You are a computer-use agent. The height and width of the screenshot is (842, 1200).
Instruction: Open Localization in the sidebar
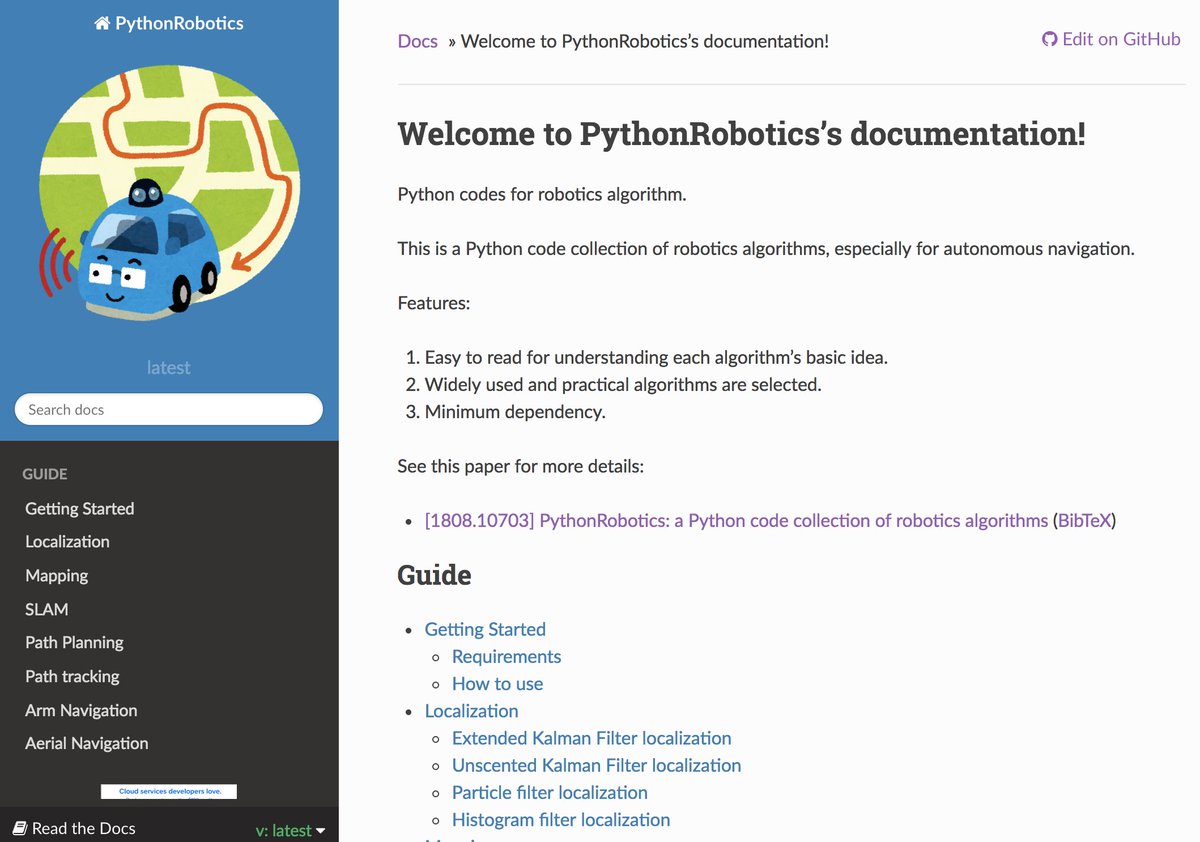(67, 541)
